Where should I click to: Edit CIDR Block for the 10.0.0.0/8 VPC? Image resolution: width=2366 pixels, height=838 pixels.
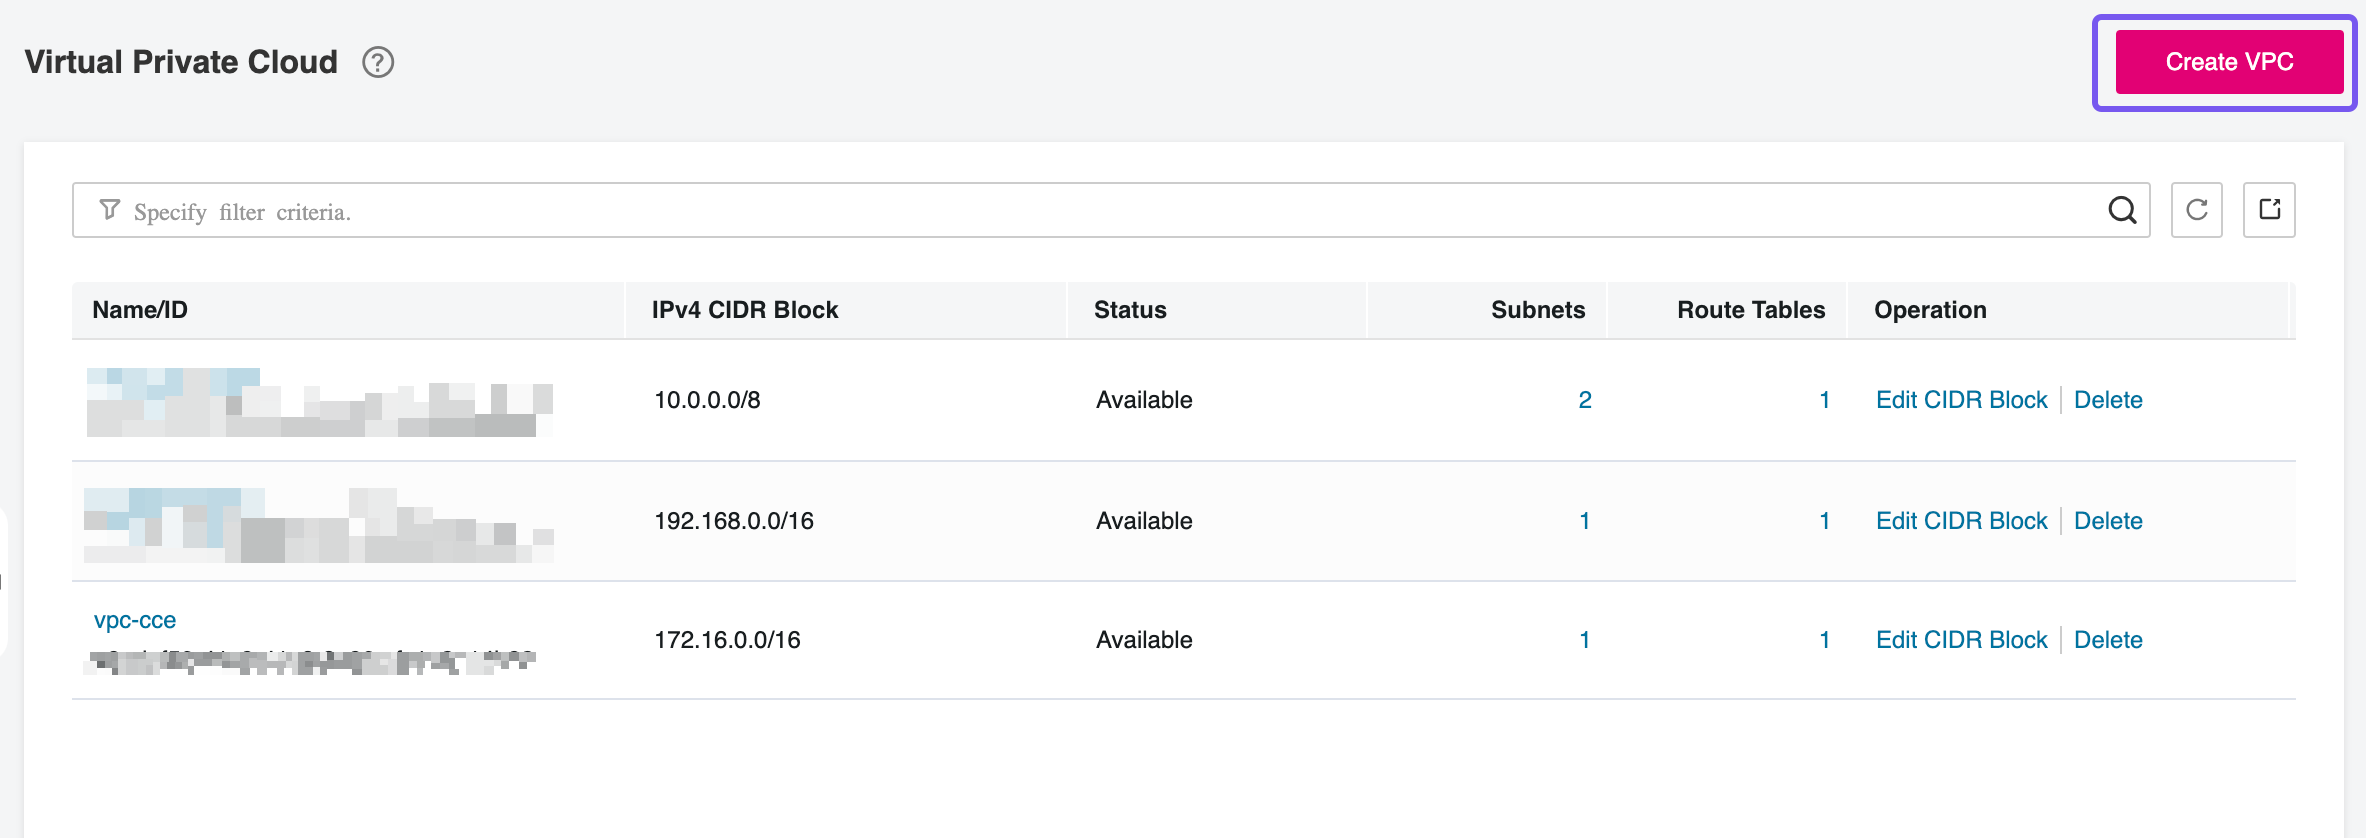point(1961,400)
